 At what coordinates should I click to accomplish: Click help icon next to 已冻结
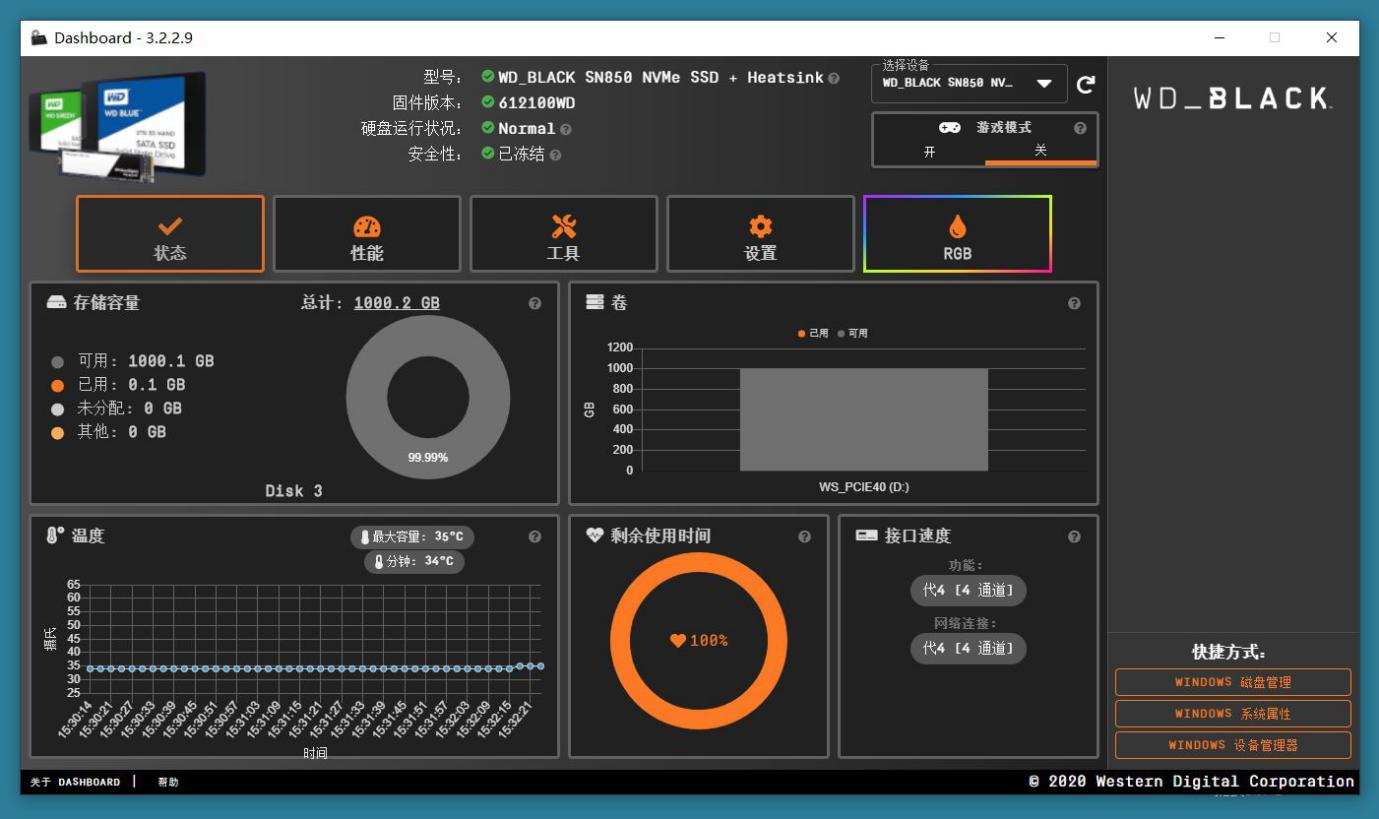click(555, 155)
